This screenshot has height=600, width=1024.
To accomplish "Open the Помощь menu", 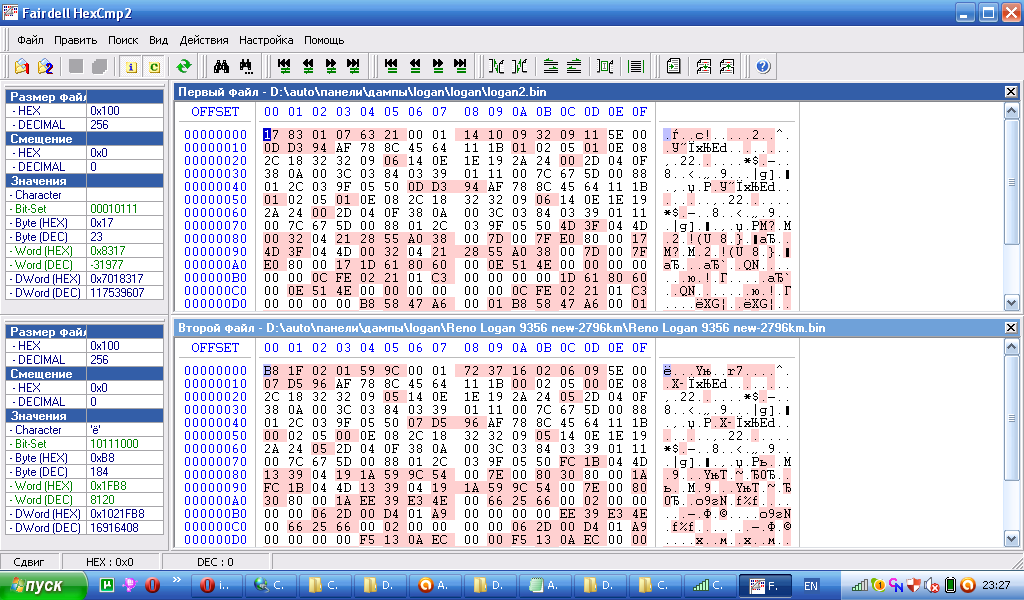I will [x=324, y=40].
